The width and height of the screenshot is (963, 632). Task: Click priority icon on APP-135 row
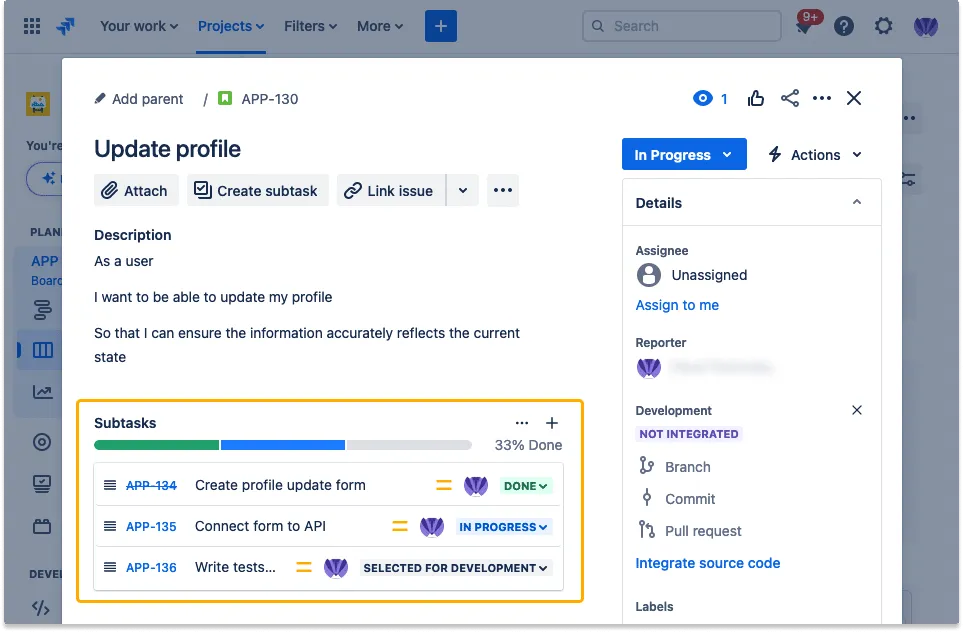click(400, 526)
